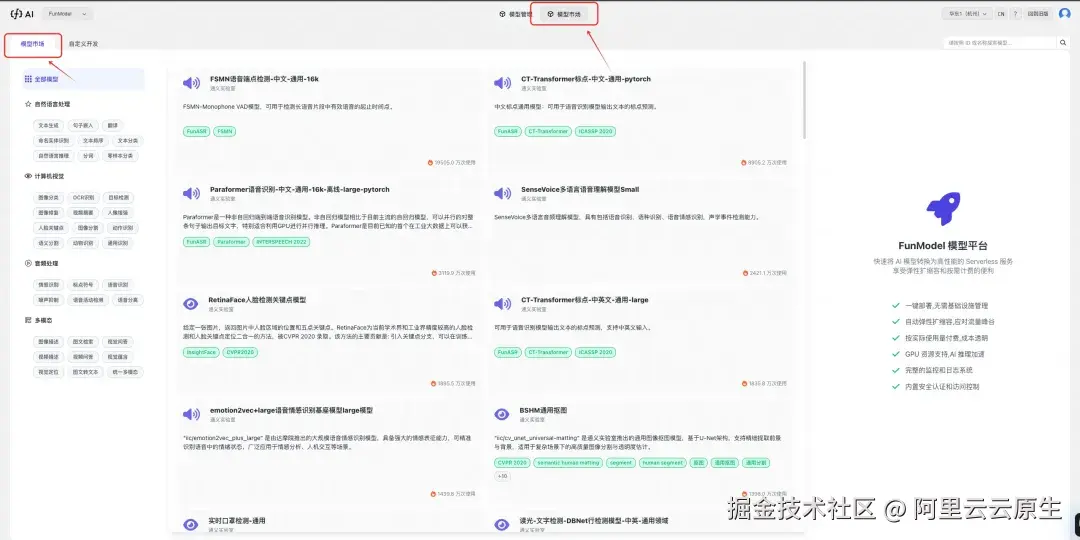
Task: Filter by 翻译 tag
Action: coord(112,125)
